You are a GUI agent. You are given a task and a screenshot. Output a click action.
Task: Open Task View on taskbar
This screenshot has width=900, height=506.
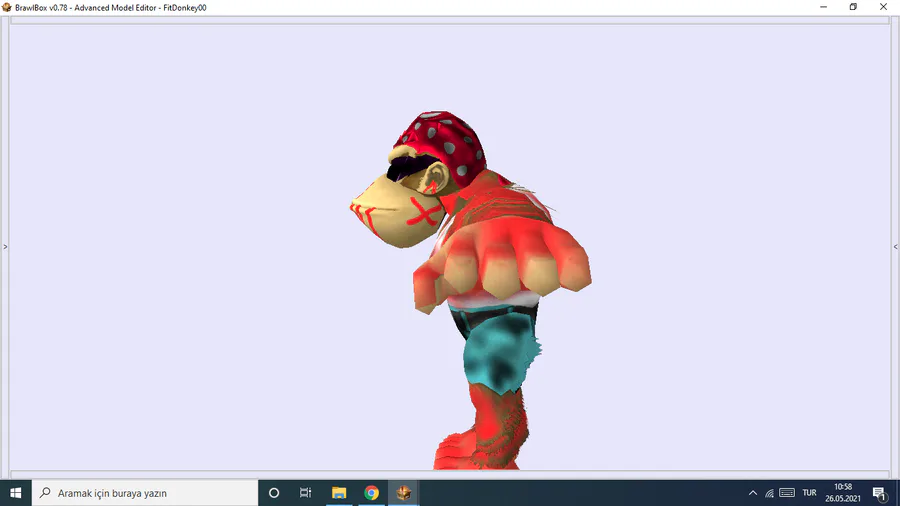[305, 493]
